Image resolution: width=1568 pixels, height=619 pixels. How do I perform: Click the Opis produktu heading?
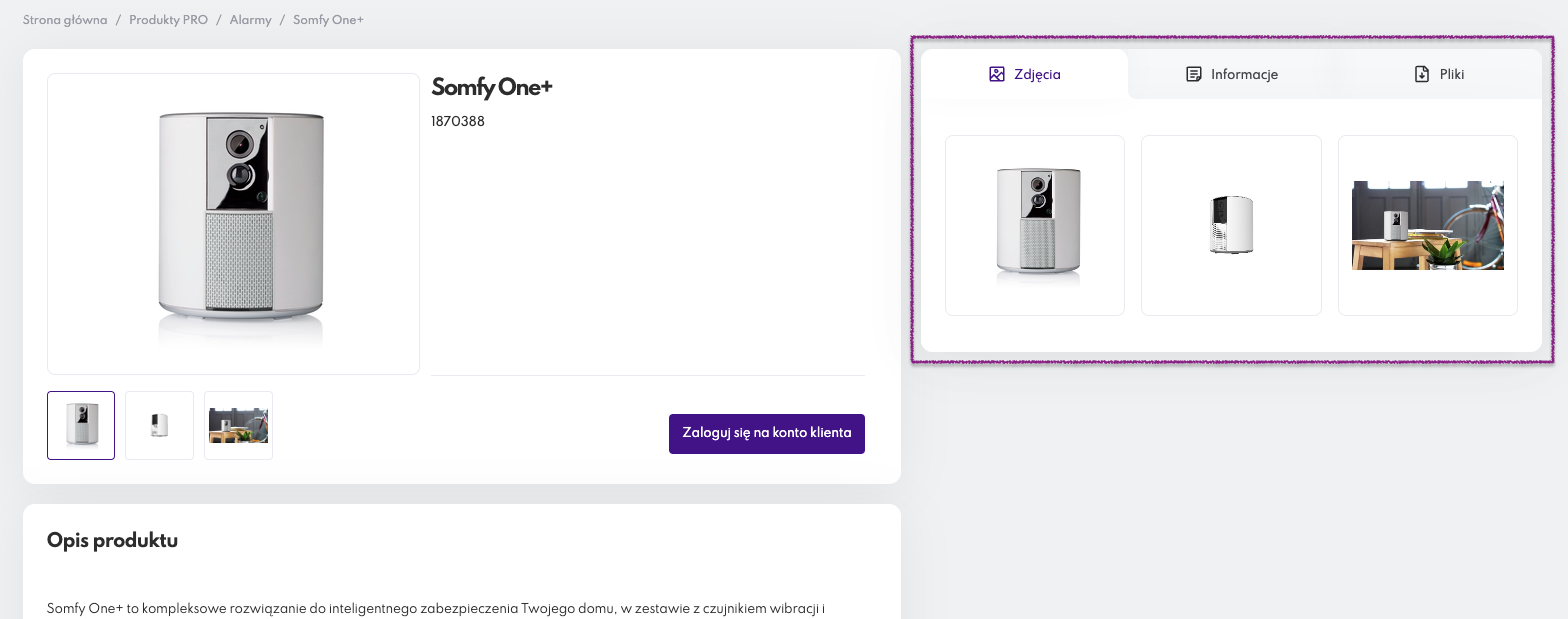click(112, 541)
